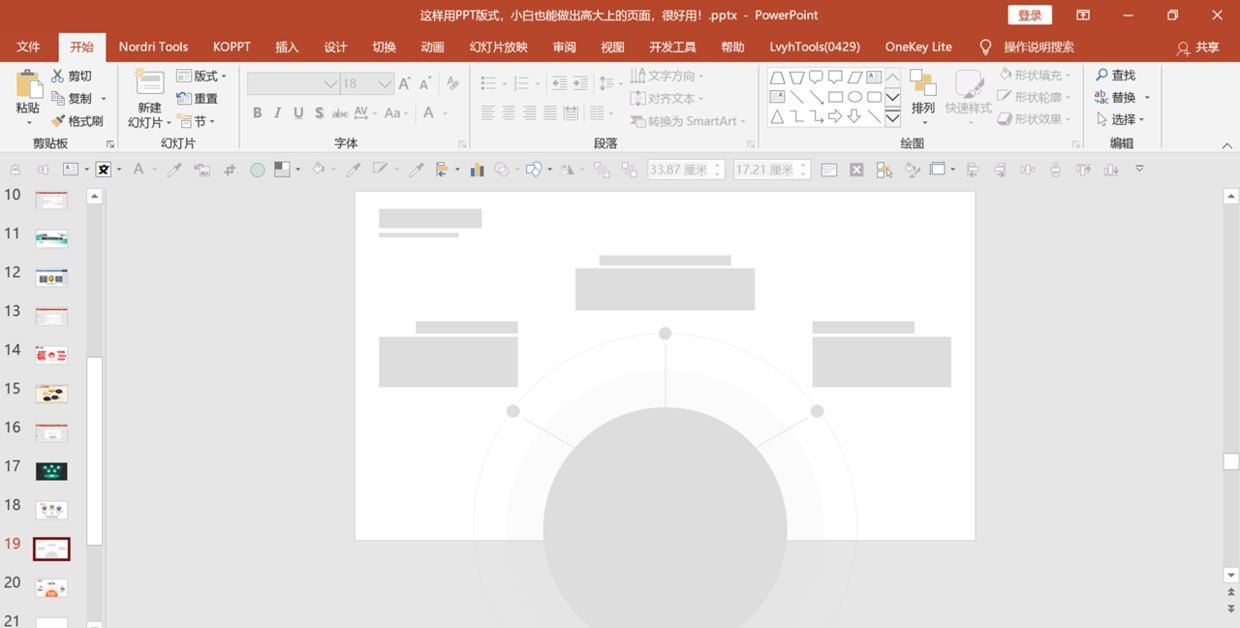Viewport: 1240px width, 628px height.
Task: Click the 登录 (Sign in) button
Action: tap(1030, 15)
